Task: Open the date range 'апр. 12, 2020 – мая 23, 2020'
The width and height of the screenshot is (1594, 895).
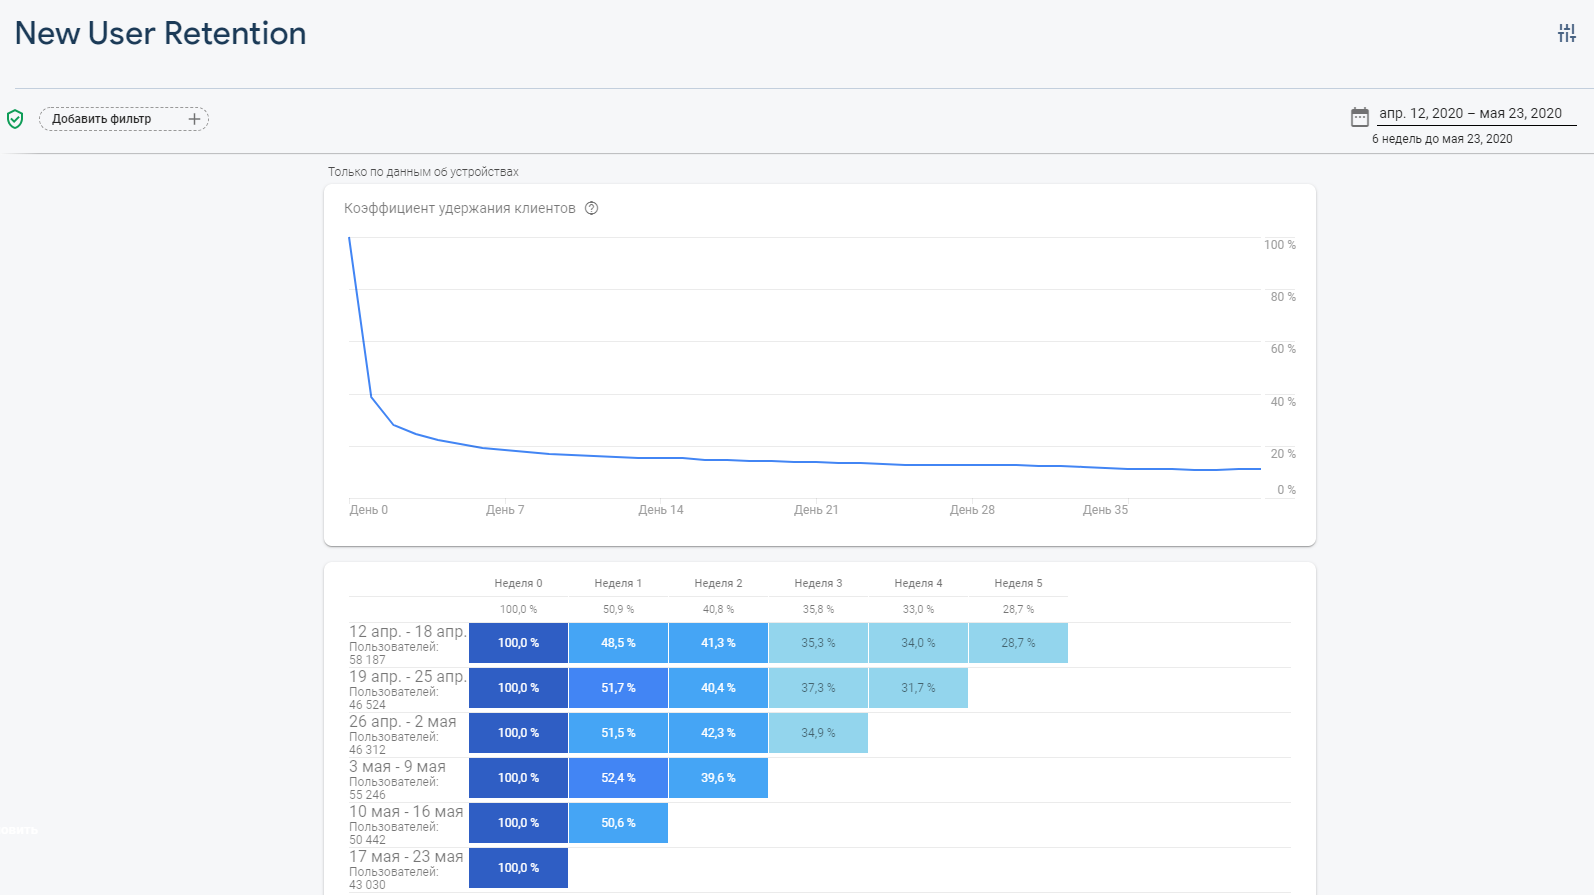Action: pyautogui.click(x=1470, y=114)
